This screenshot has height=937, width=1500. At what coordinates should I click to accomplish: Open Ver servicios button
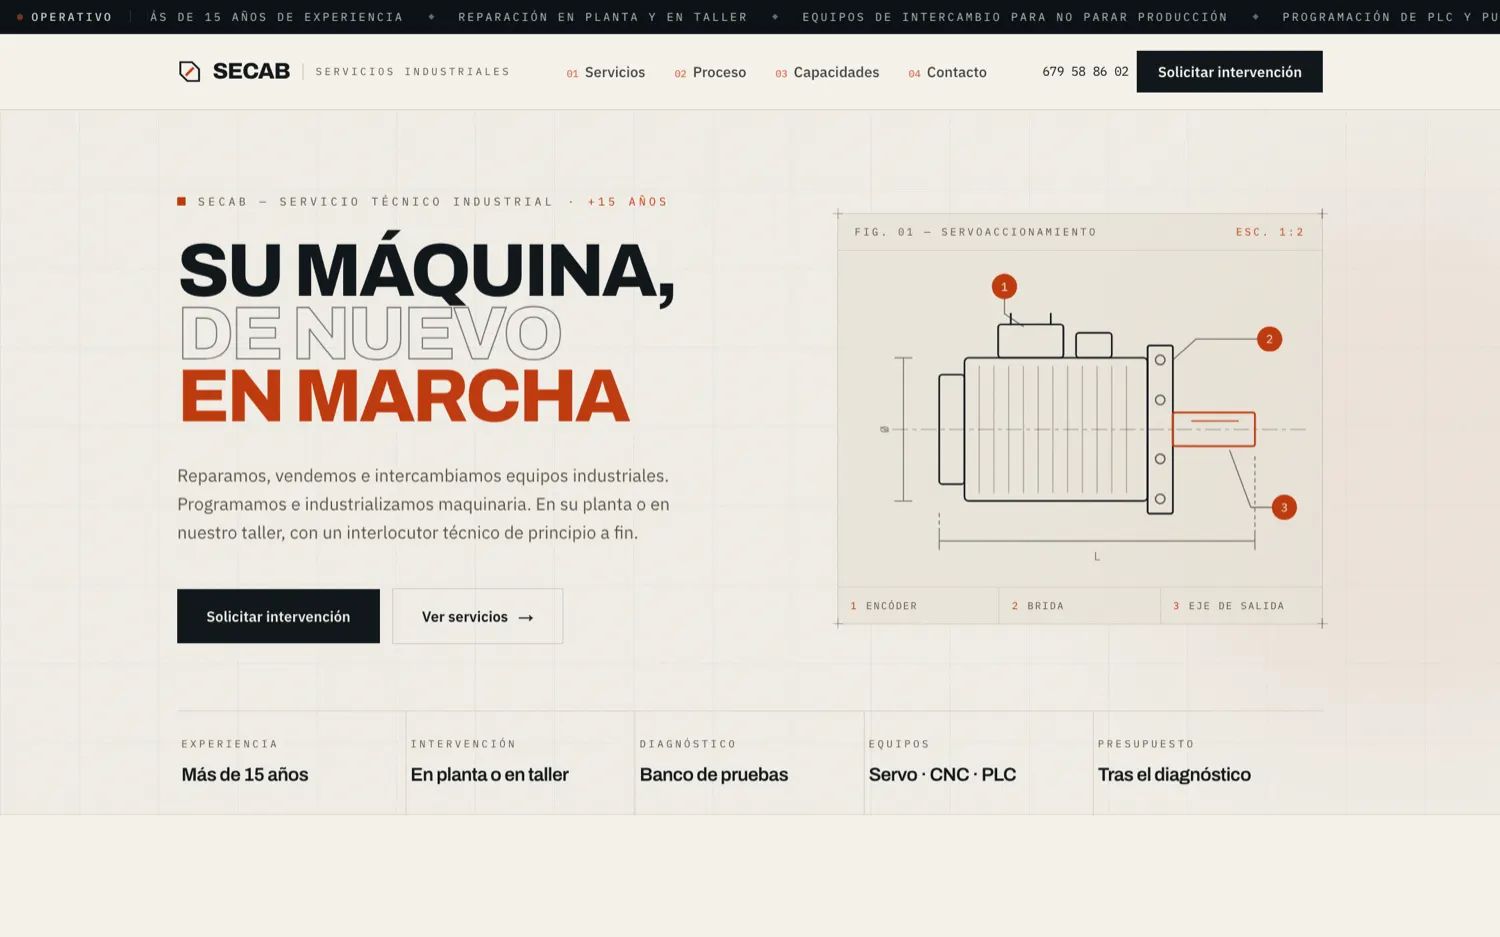pos(477,616)
